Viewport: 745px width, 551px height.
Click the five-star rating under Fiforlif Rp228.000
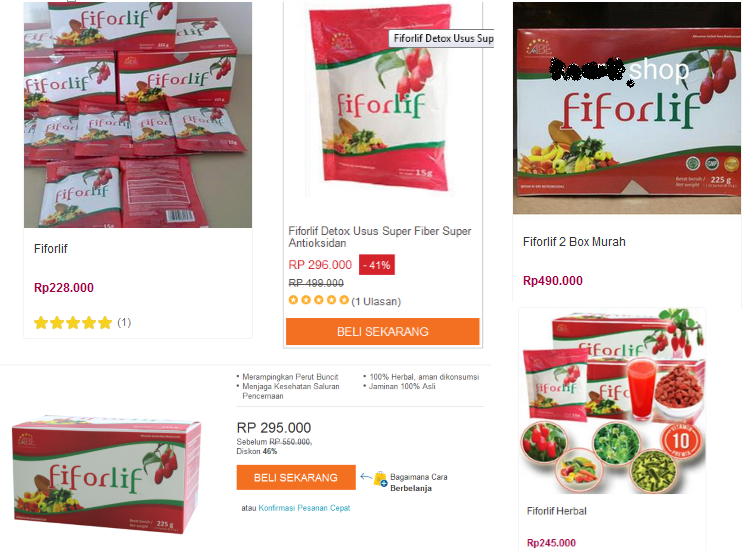[73, 323]
